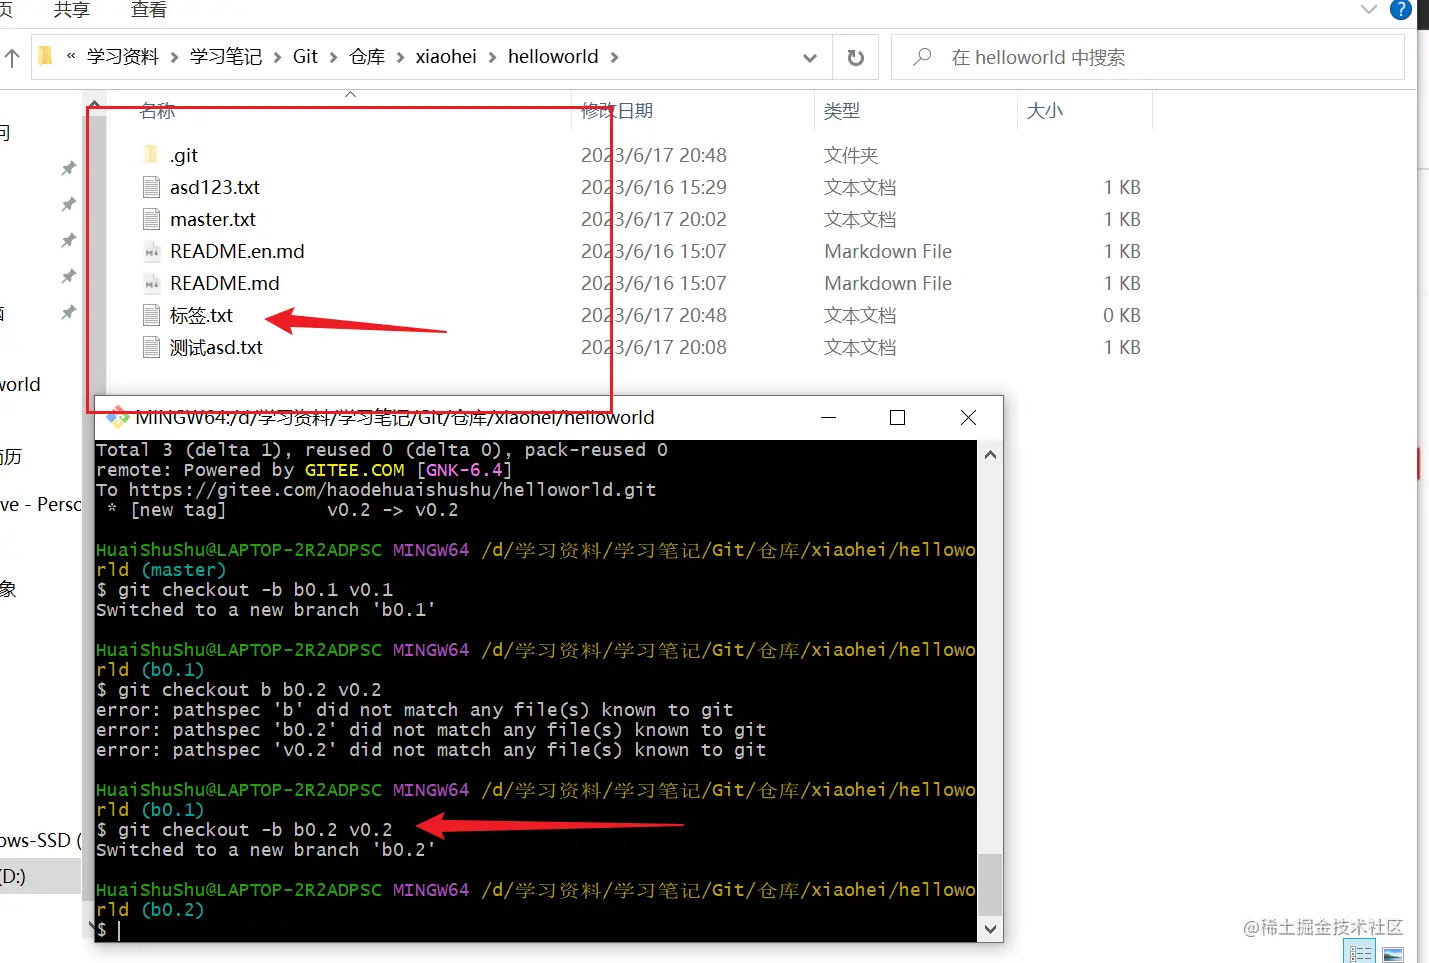Expand the ribbon chevron
The image size is (1429, 963).
(x=1369, y=9)
